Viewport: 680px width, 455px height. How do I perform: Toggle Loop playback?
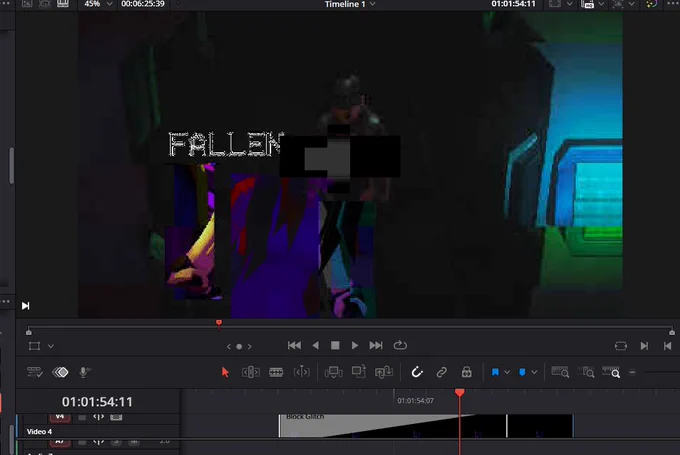tap(400, 345)
